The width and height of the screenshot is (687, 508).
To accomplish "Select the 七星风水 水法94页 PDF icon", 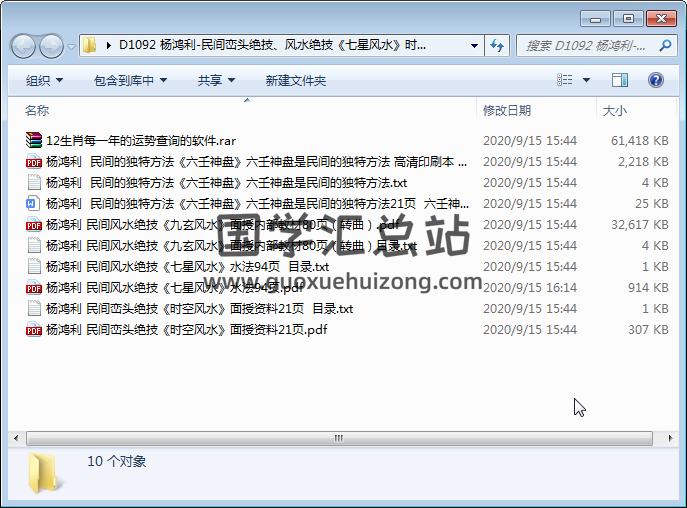I will [x=34, y=288].
